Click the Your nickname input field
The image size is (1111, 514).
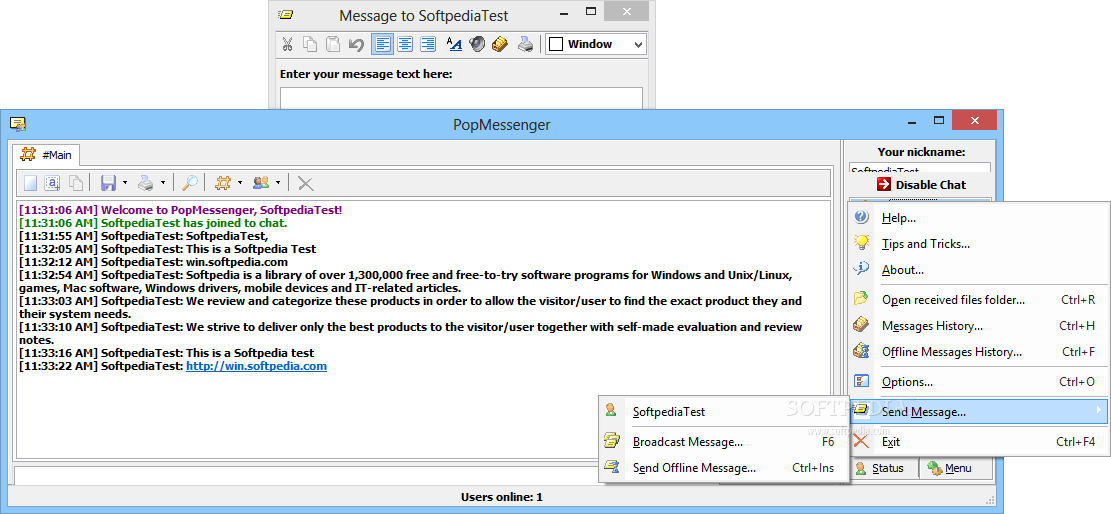[920, 169]
